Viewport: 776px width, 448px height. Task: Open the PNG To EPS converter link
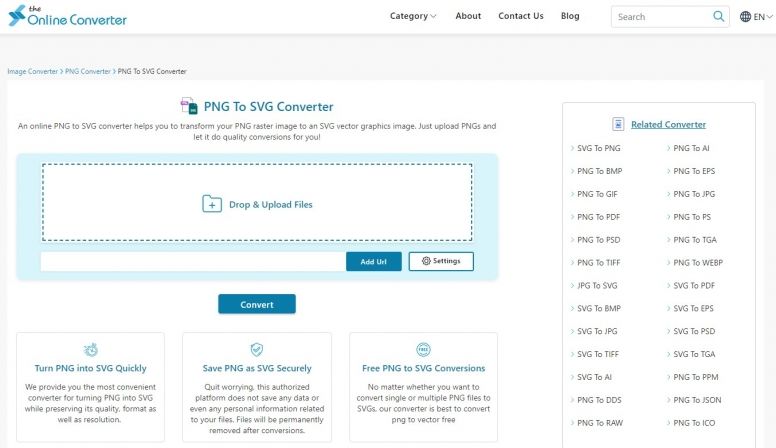click(x=694, y=171)
